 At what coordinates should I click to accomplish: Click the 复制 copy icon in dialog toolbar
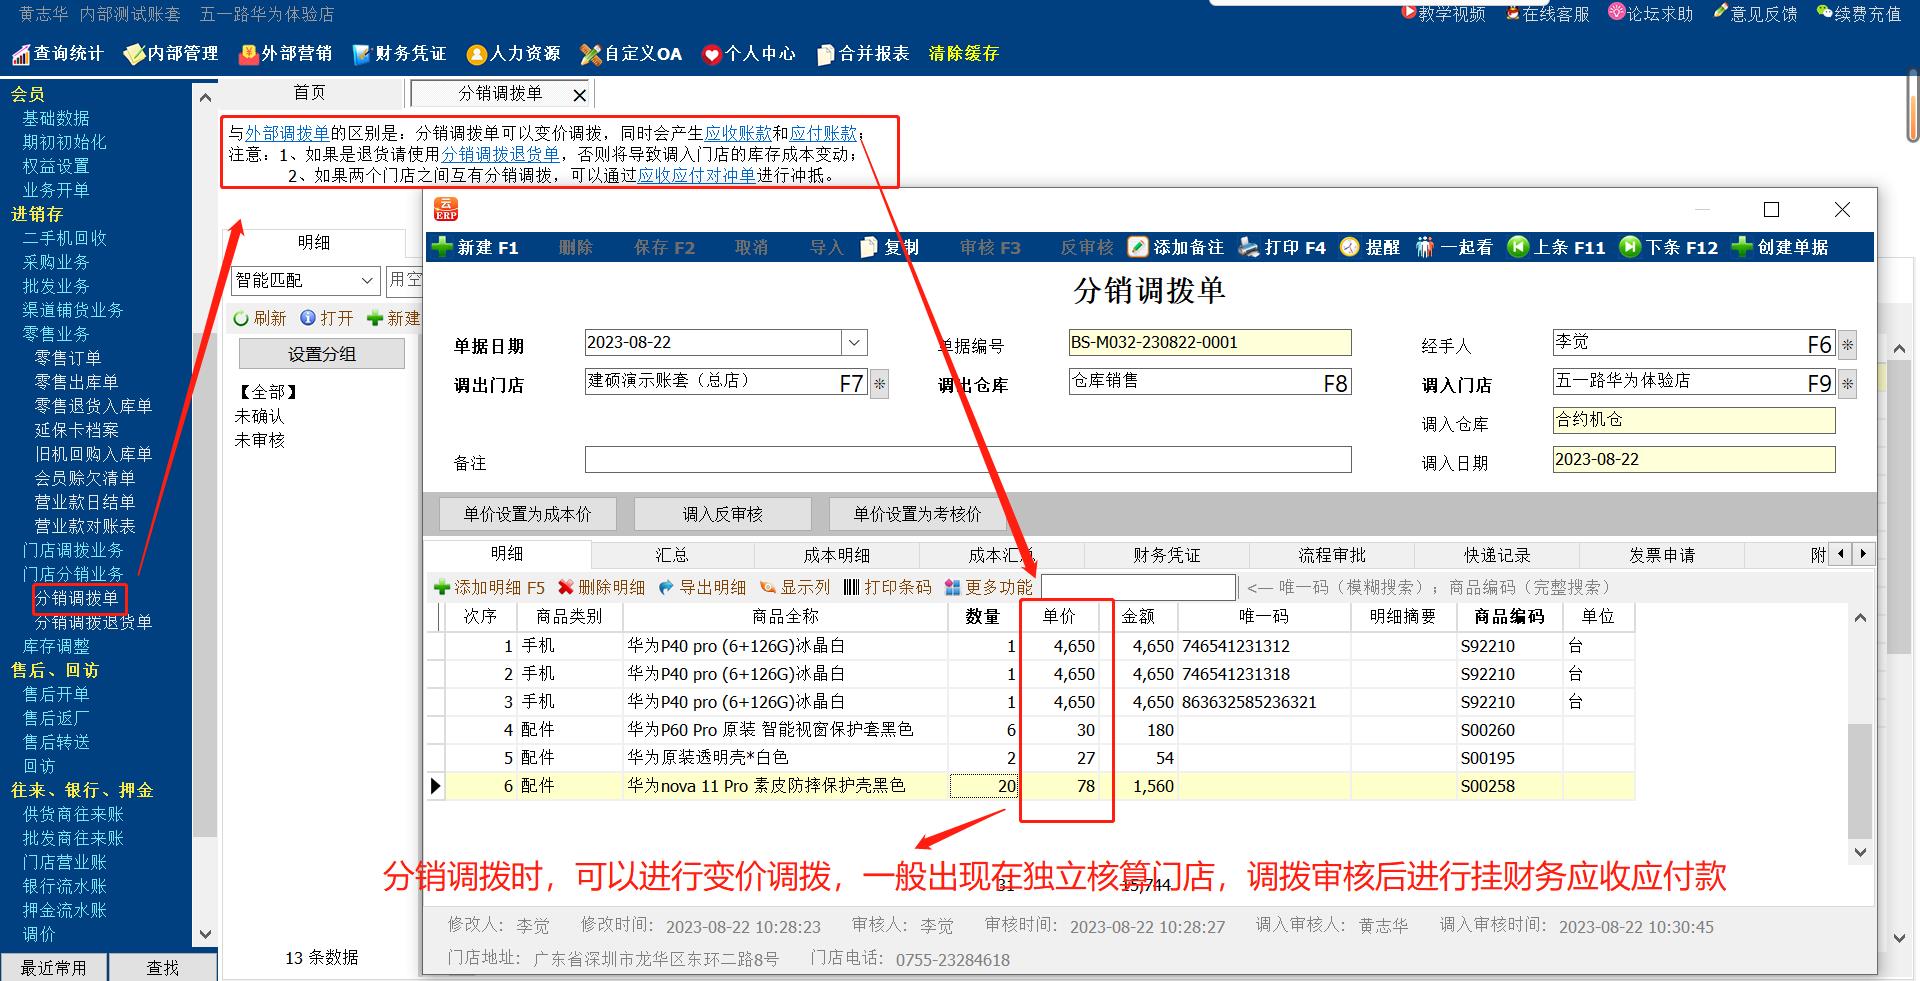click(869, 247)
